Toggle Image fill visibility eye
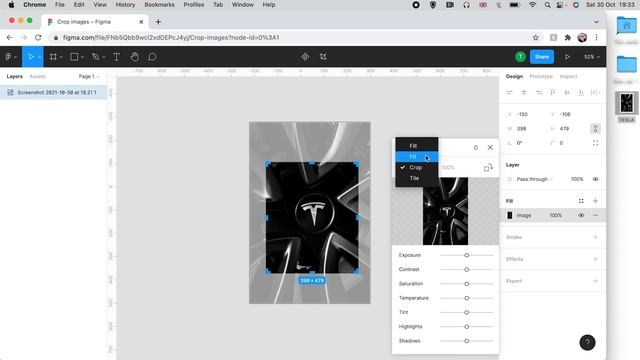640x360 pixels. [581, 215]
